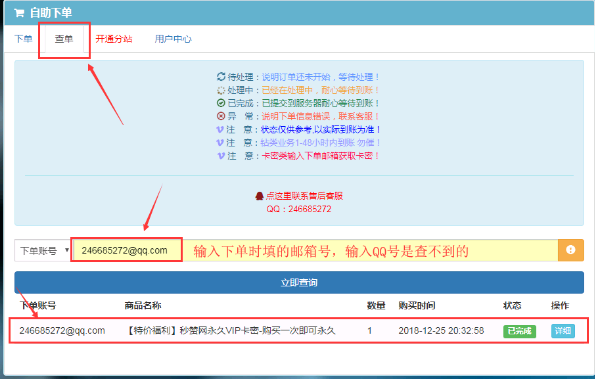Select the 【特价福利】 product name cell

(230, 331)
